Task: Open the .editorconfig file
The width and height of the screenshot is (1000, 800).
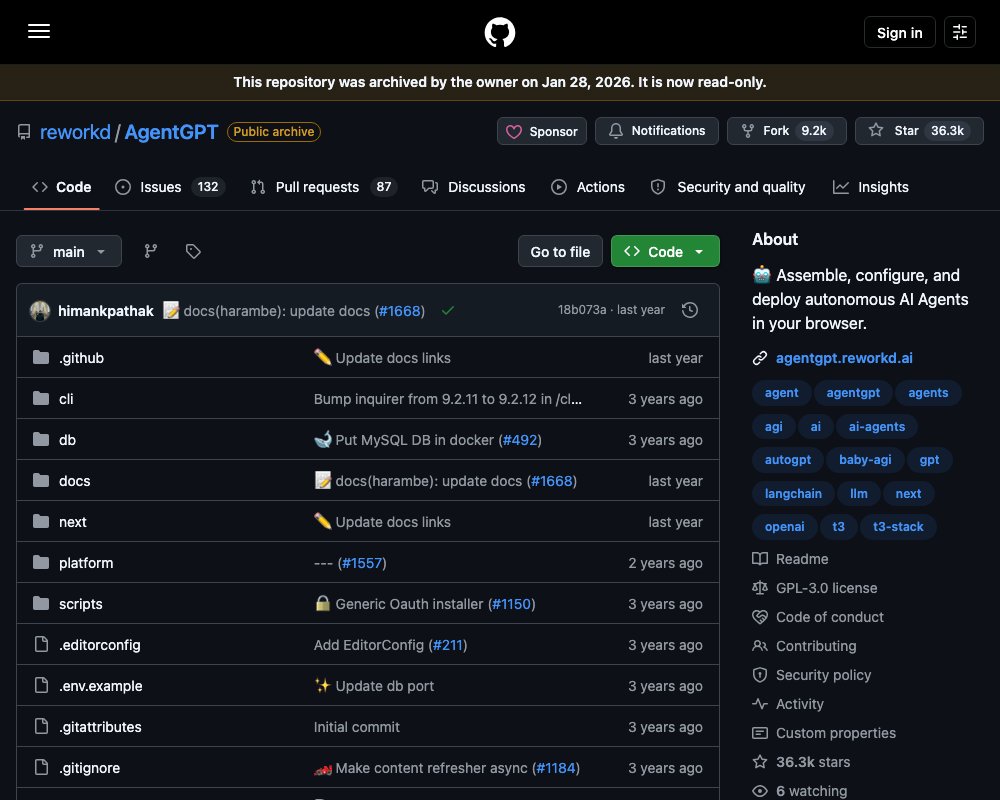Action: click(x=99, y=645)
